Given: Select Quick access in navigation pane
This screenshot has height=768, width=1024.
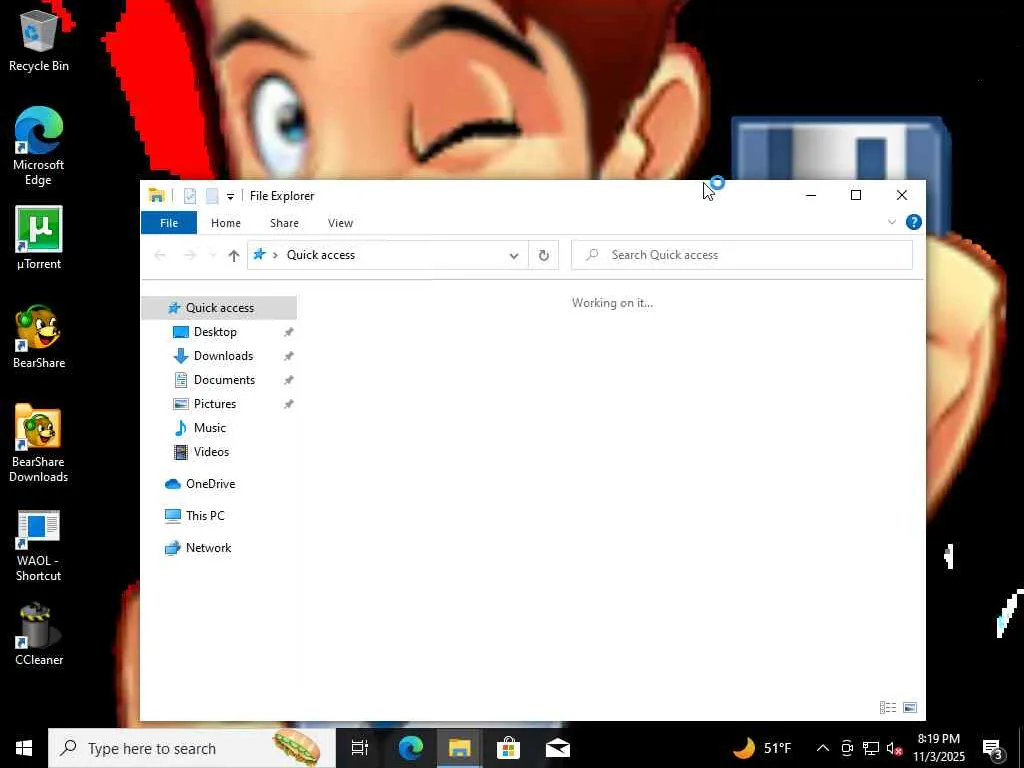Looking at the screenshot, I should pos(219,308).
